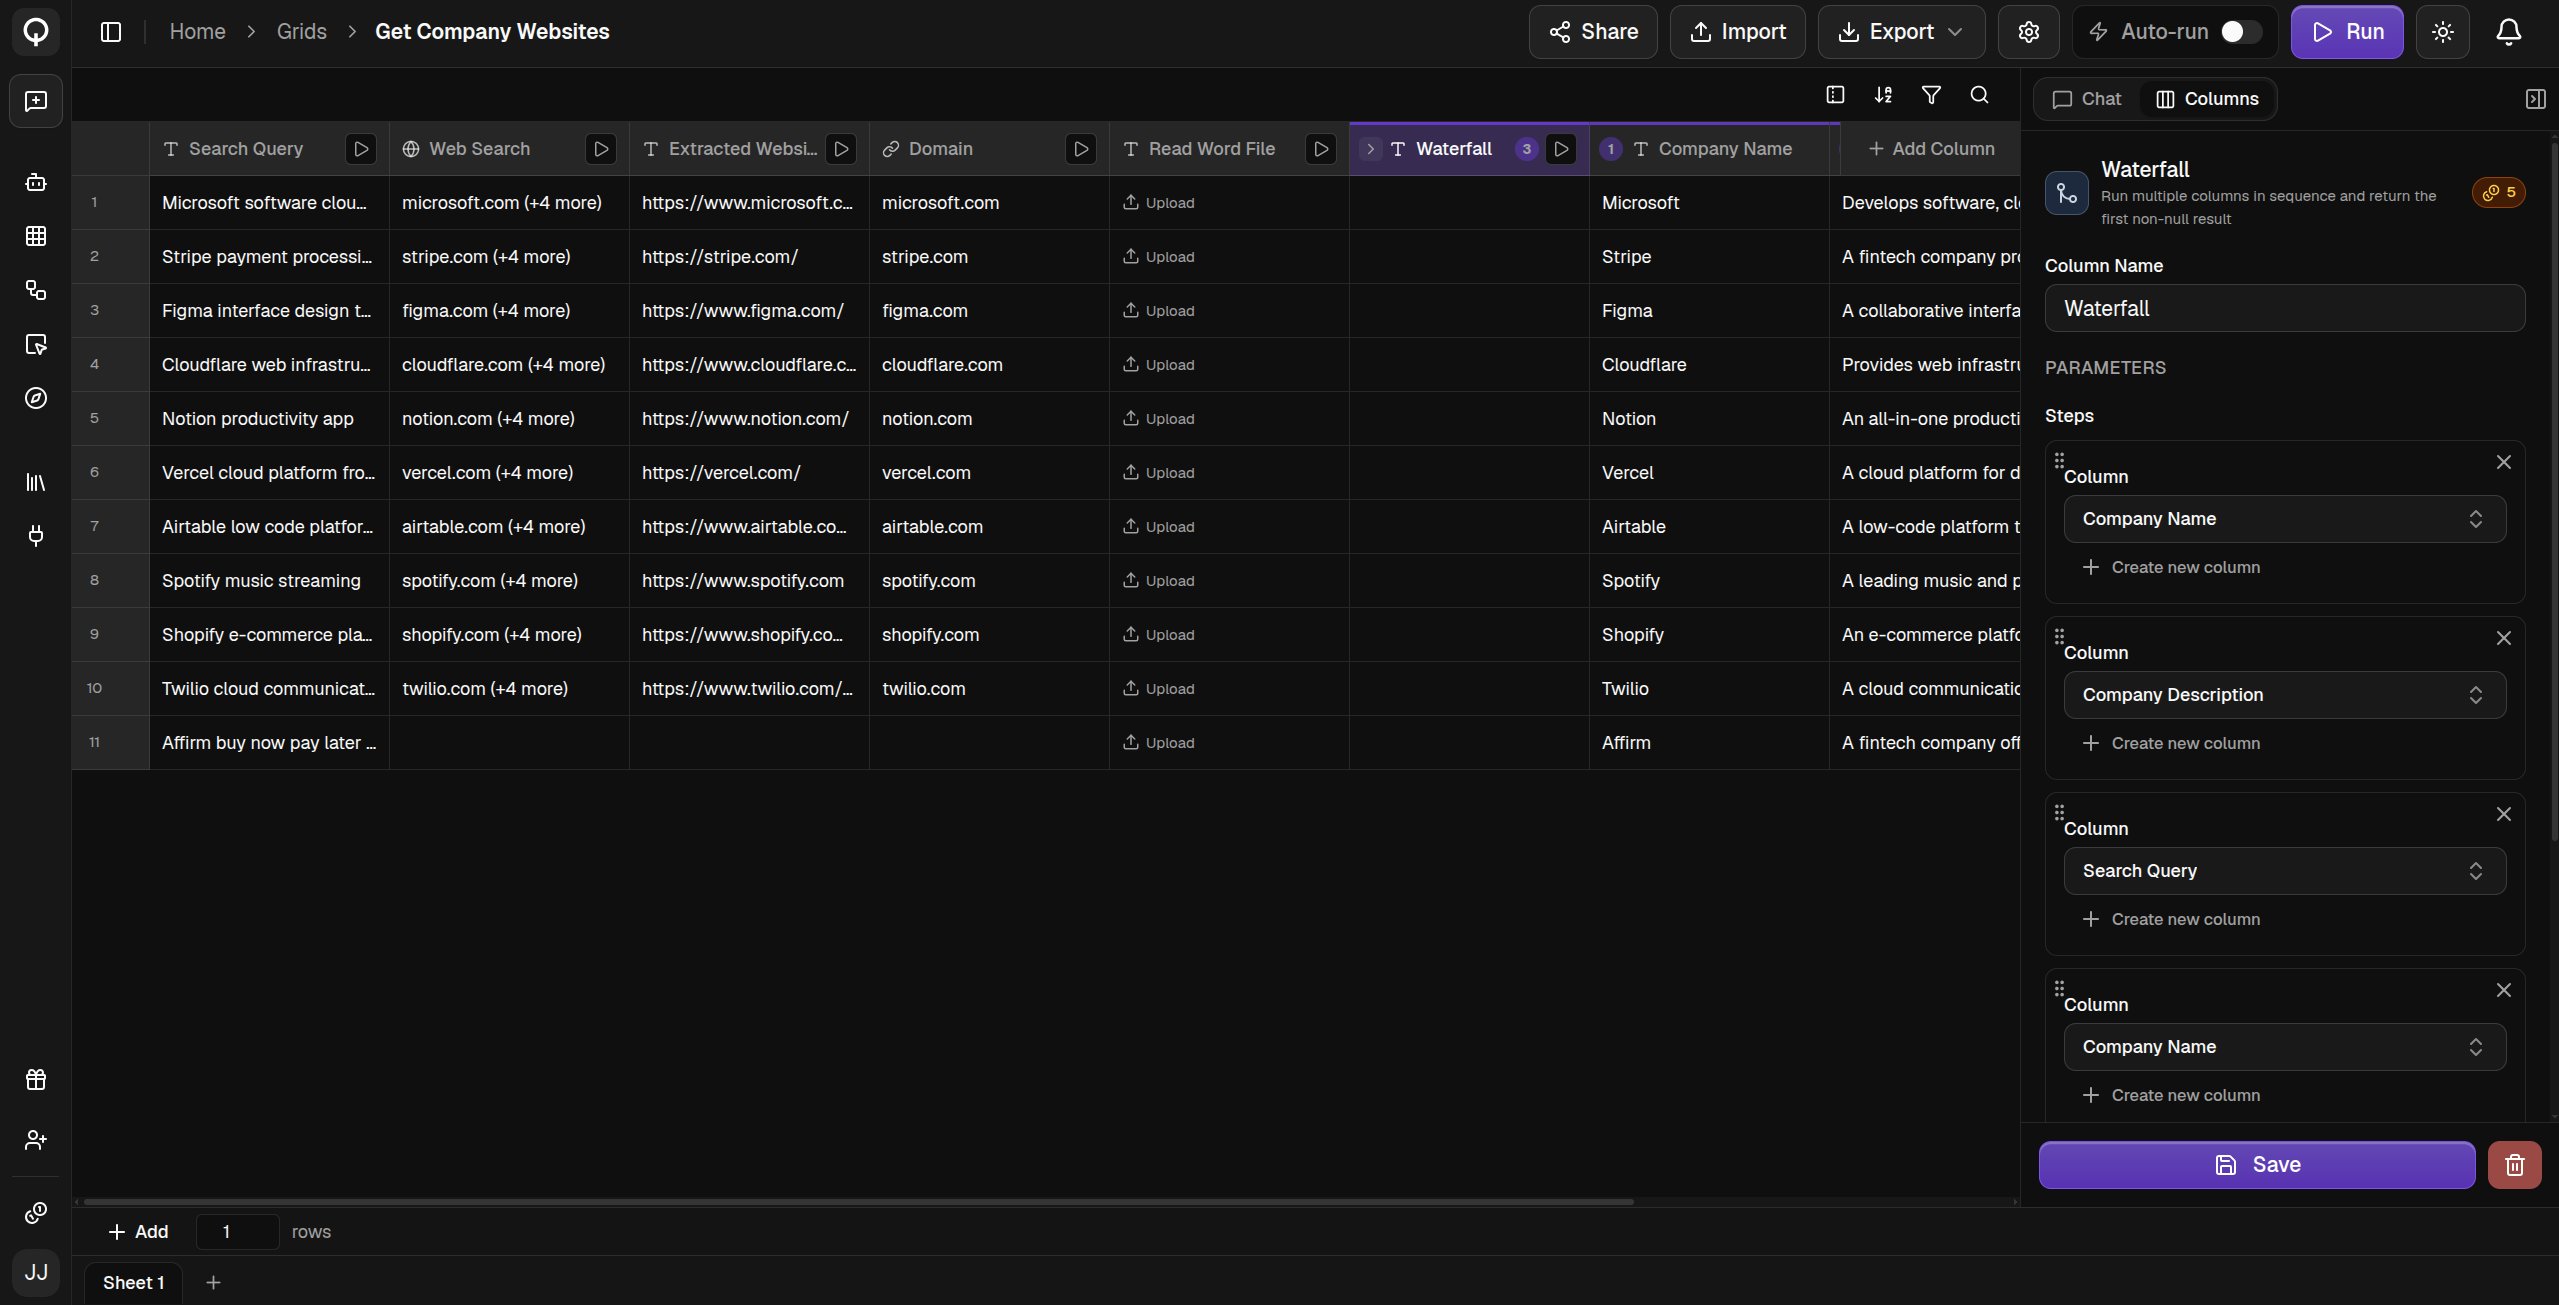Open notifications bell
This screenshot has height=1305, width=2559.
tap(2508, 32)
